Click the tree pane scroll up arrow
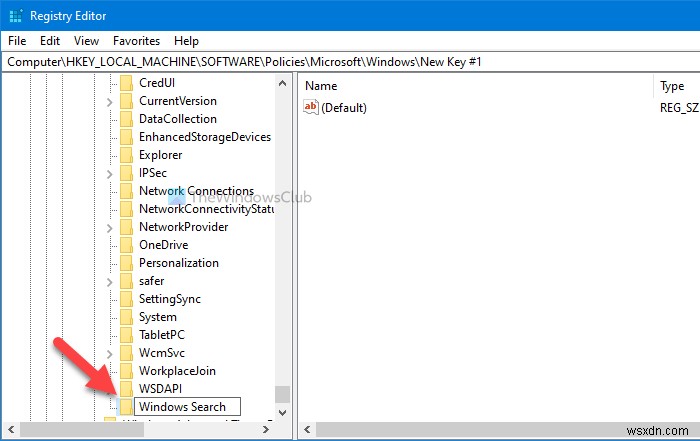 click(x=282, y=83)
